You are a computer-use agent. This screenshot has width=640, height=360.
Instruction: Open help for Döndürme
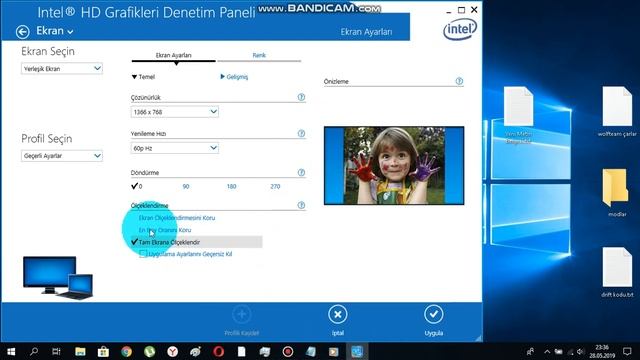(301, 172)
